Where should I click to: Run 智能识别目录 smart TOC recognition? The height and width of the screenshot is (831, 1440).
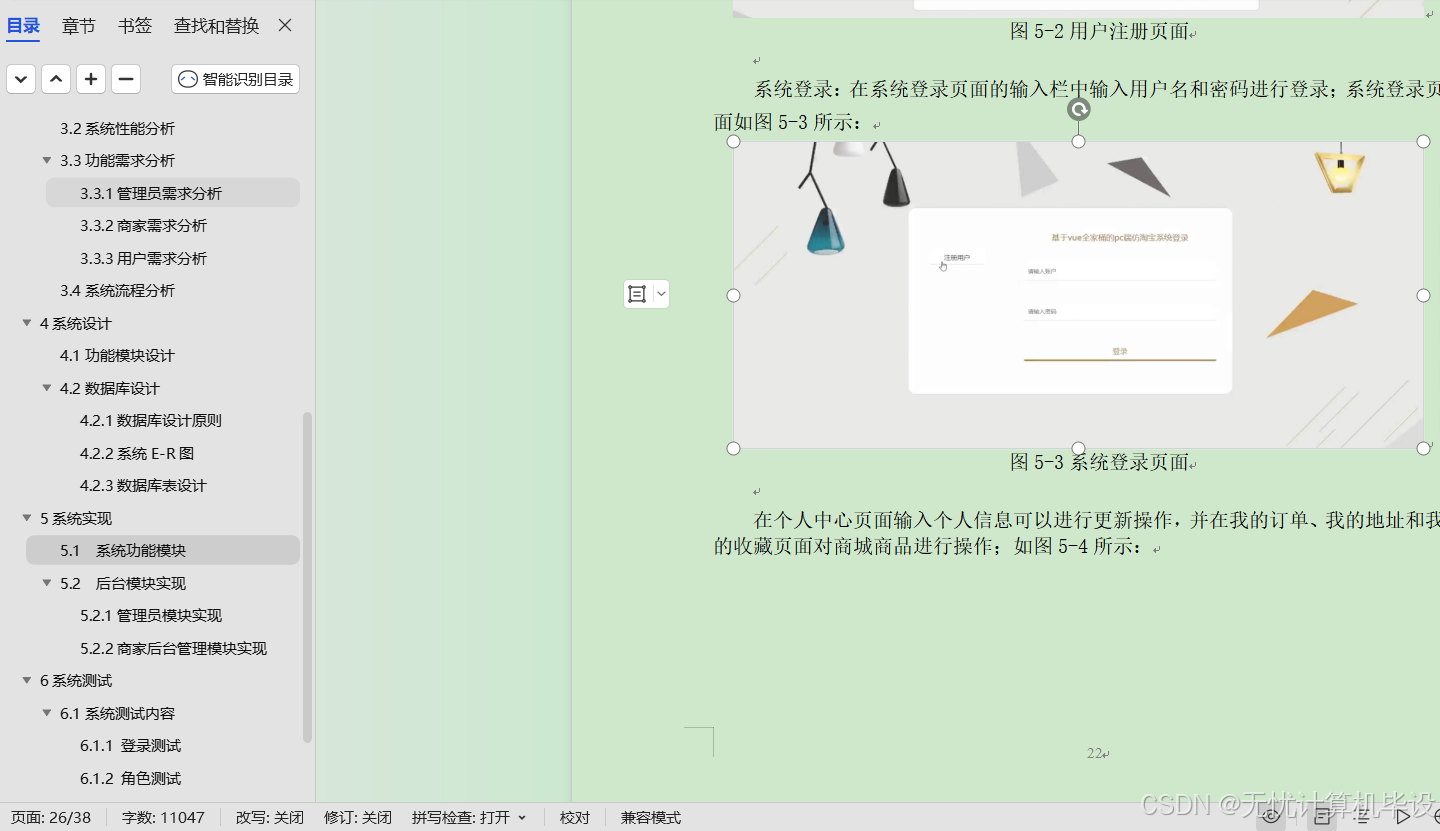coord(234,79)
